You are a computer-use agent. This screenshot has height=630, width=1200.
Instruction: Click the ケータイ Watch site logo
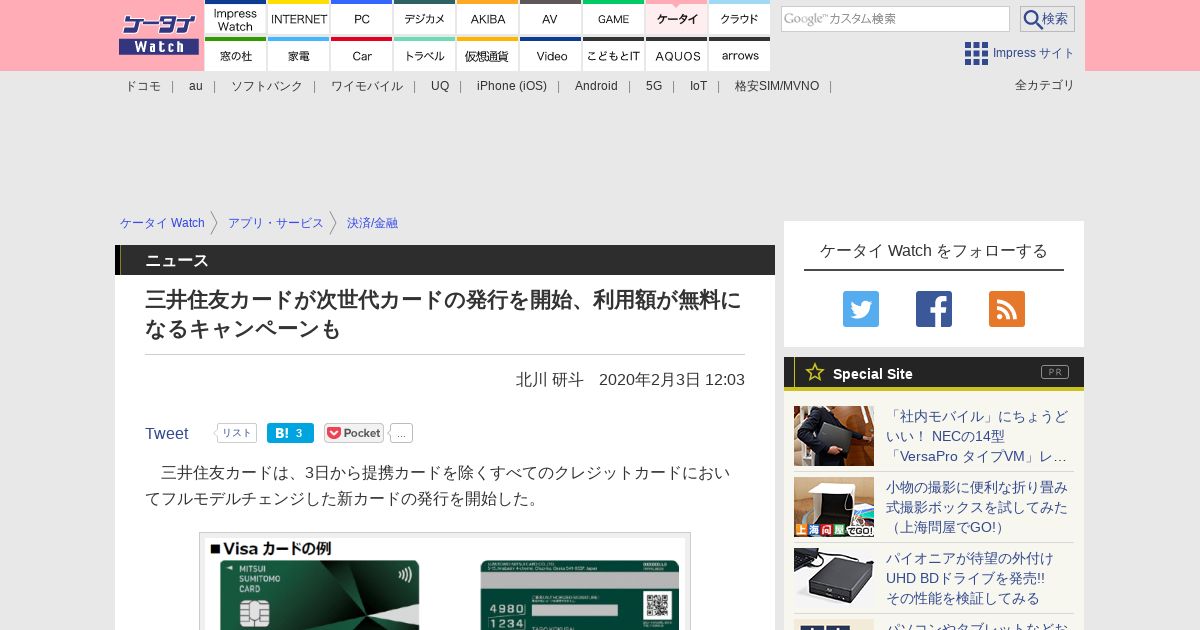159,35
